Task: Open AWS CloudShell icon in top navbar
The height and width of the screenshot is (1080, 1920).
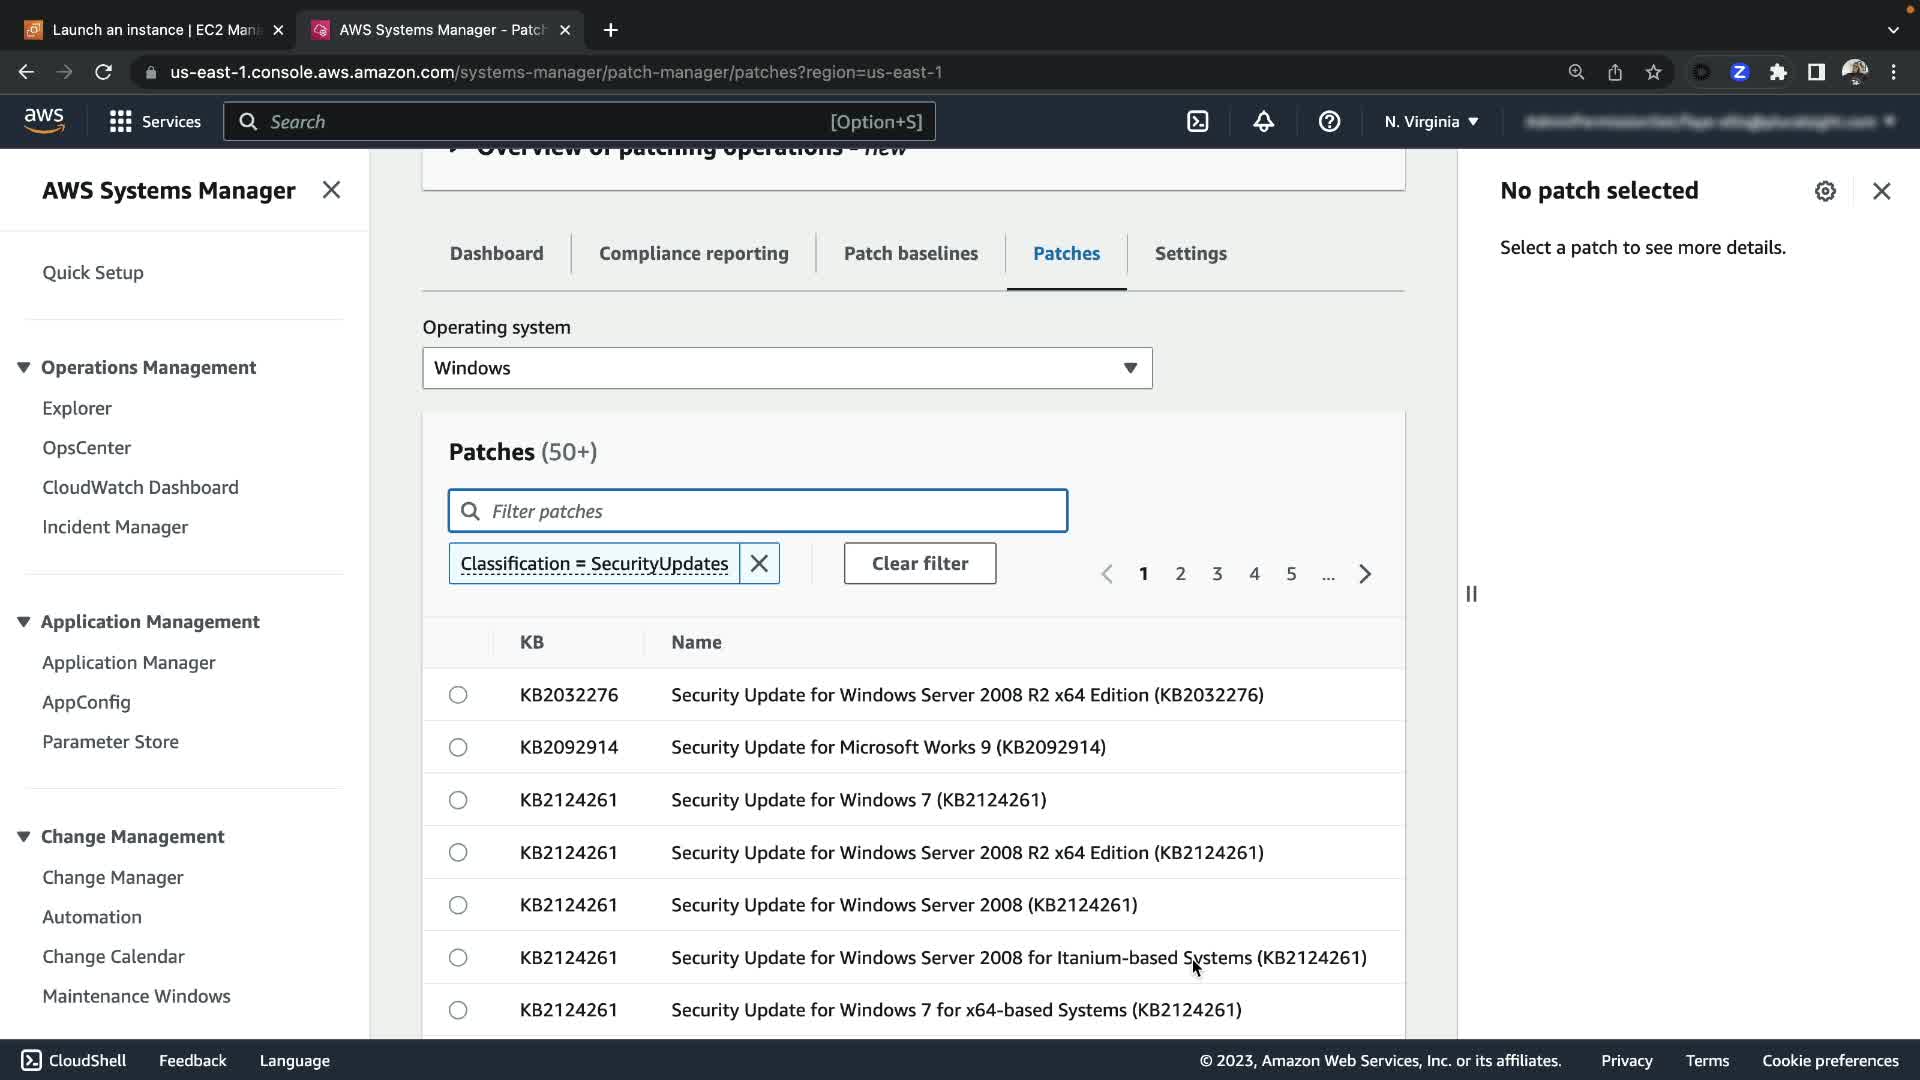Action: 1197,121
